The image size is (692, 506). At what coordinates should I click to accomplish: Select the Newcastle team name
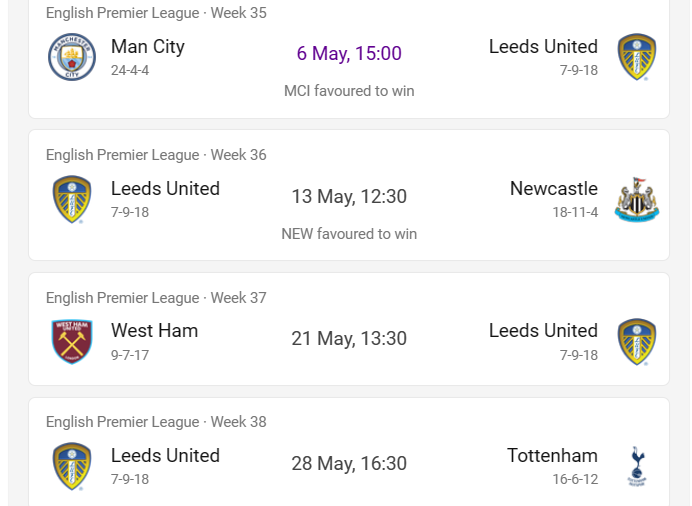(553, 188)
